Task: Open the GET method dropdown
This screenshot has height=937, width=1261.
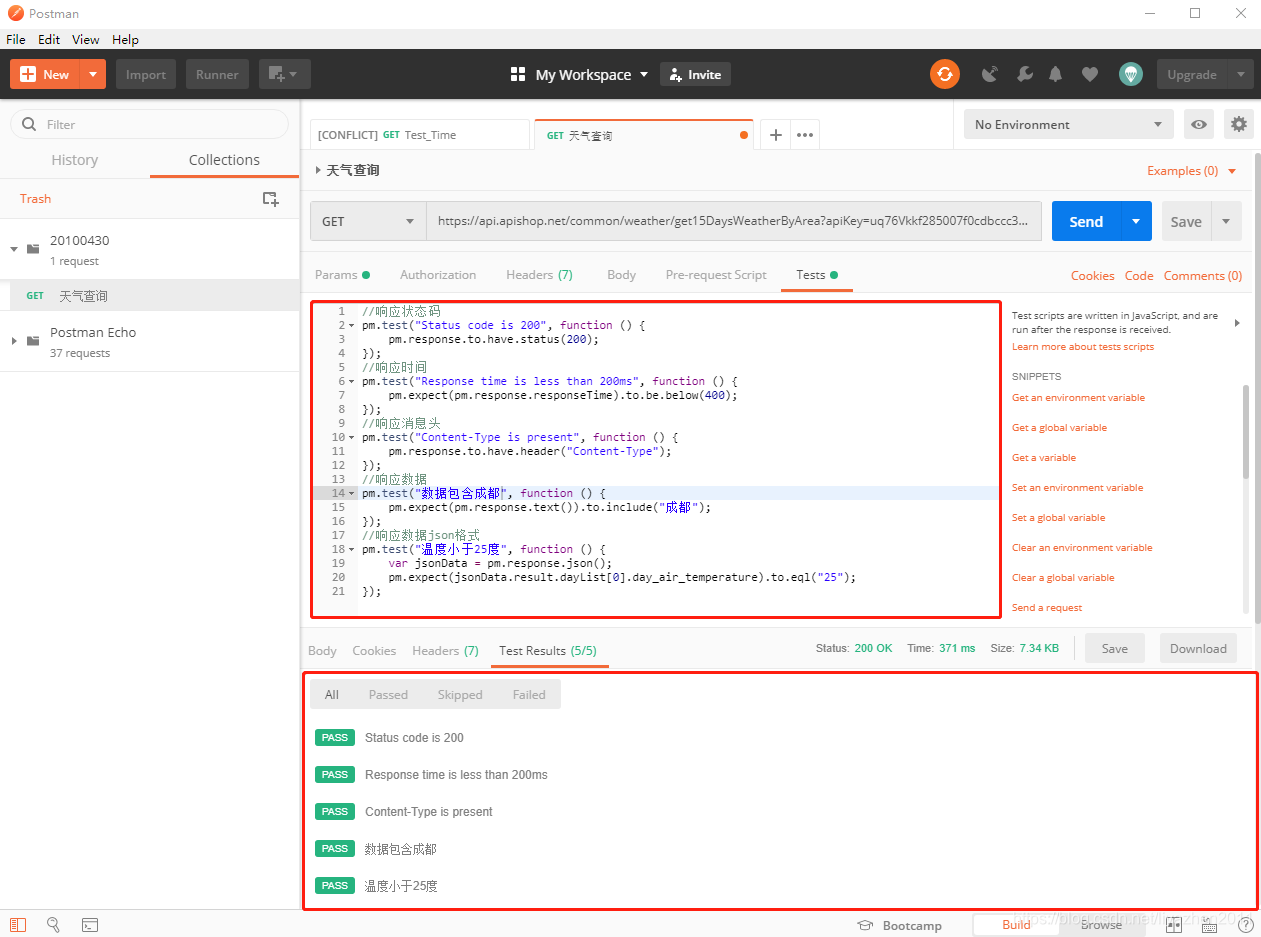Action: 368,221
